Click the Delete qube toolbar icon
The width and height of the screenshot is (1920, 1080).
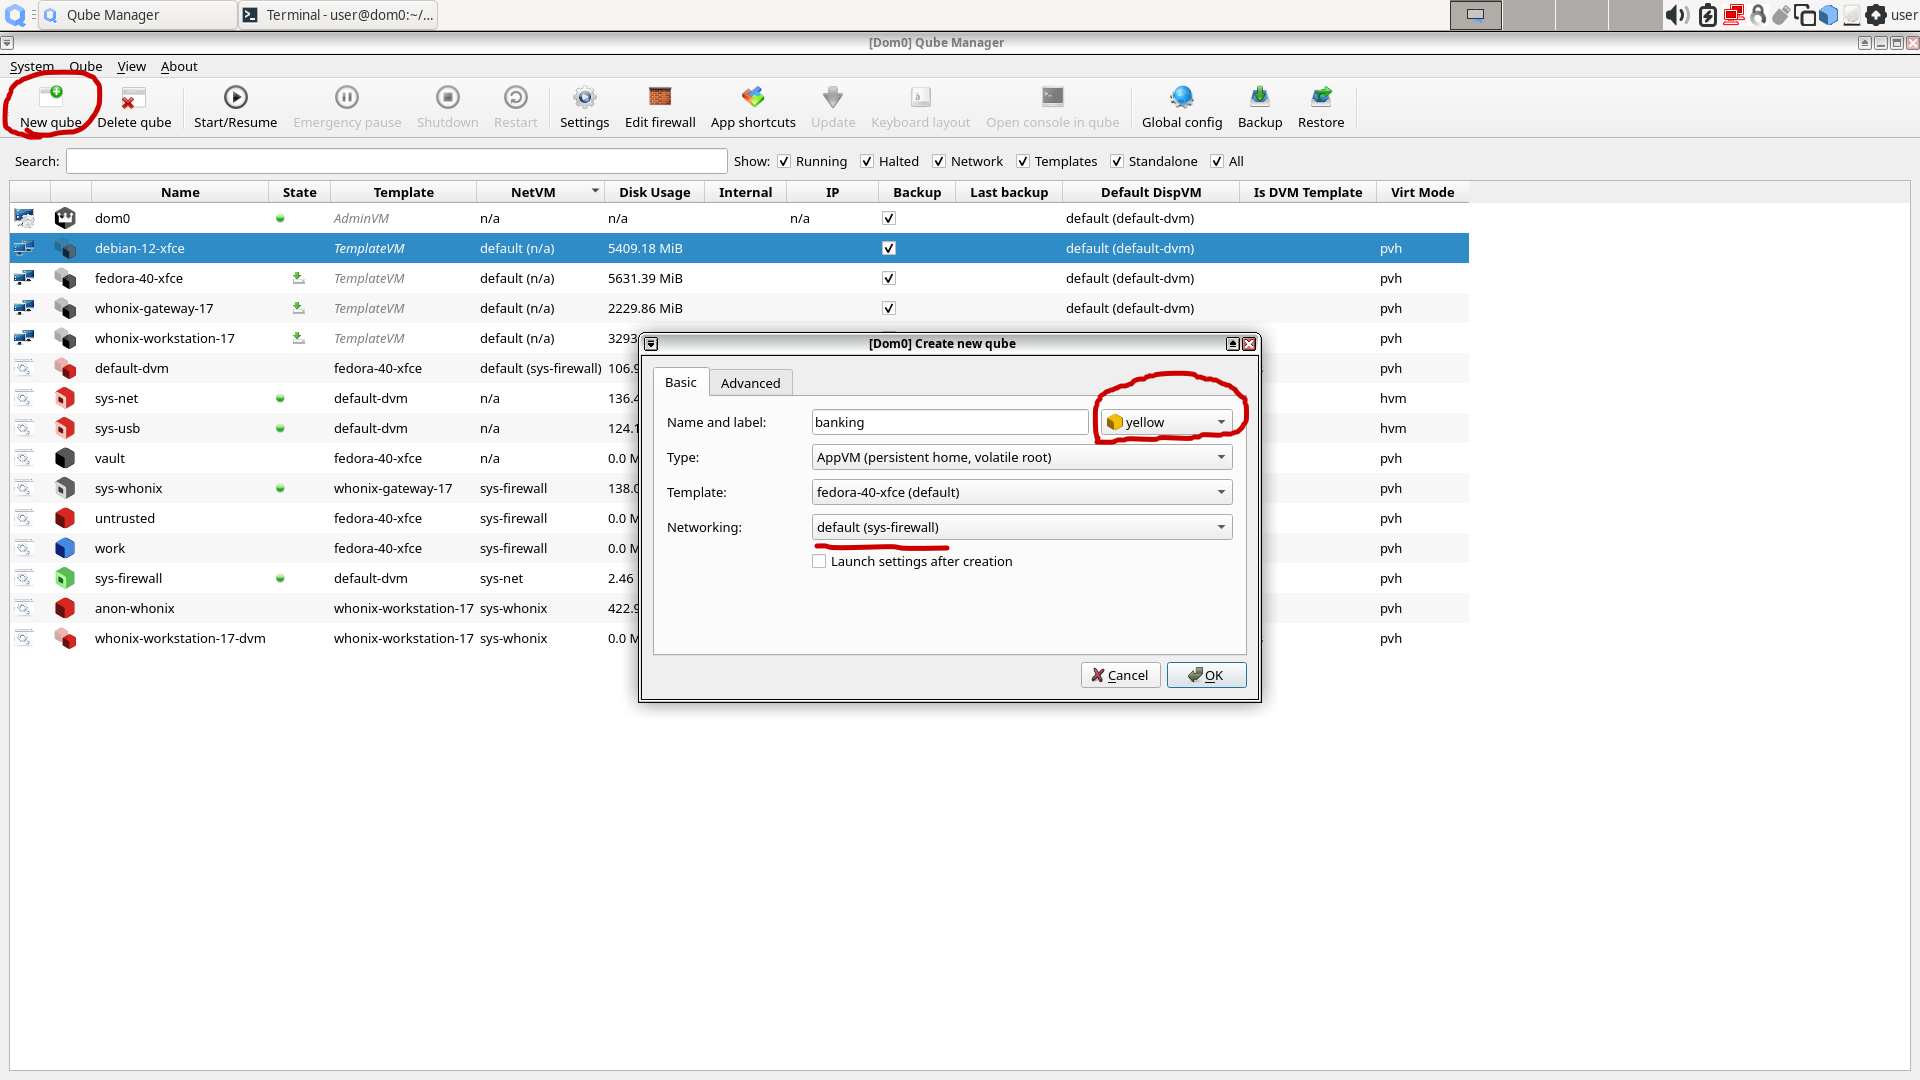133,97
